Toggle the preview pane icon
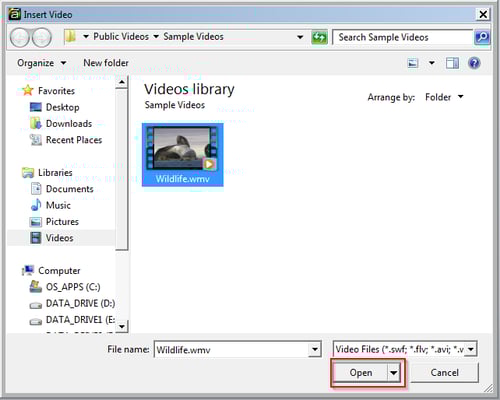The height and width of the screenshot is (400, 500). 452,63
